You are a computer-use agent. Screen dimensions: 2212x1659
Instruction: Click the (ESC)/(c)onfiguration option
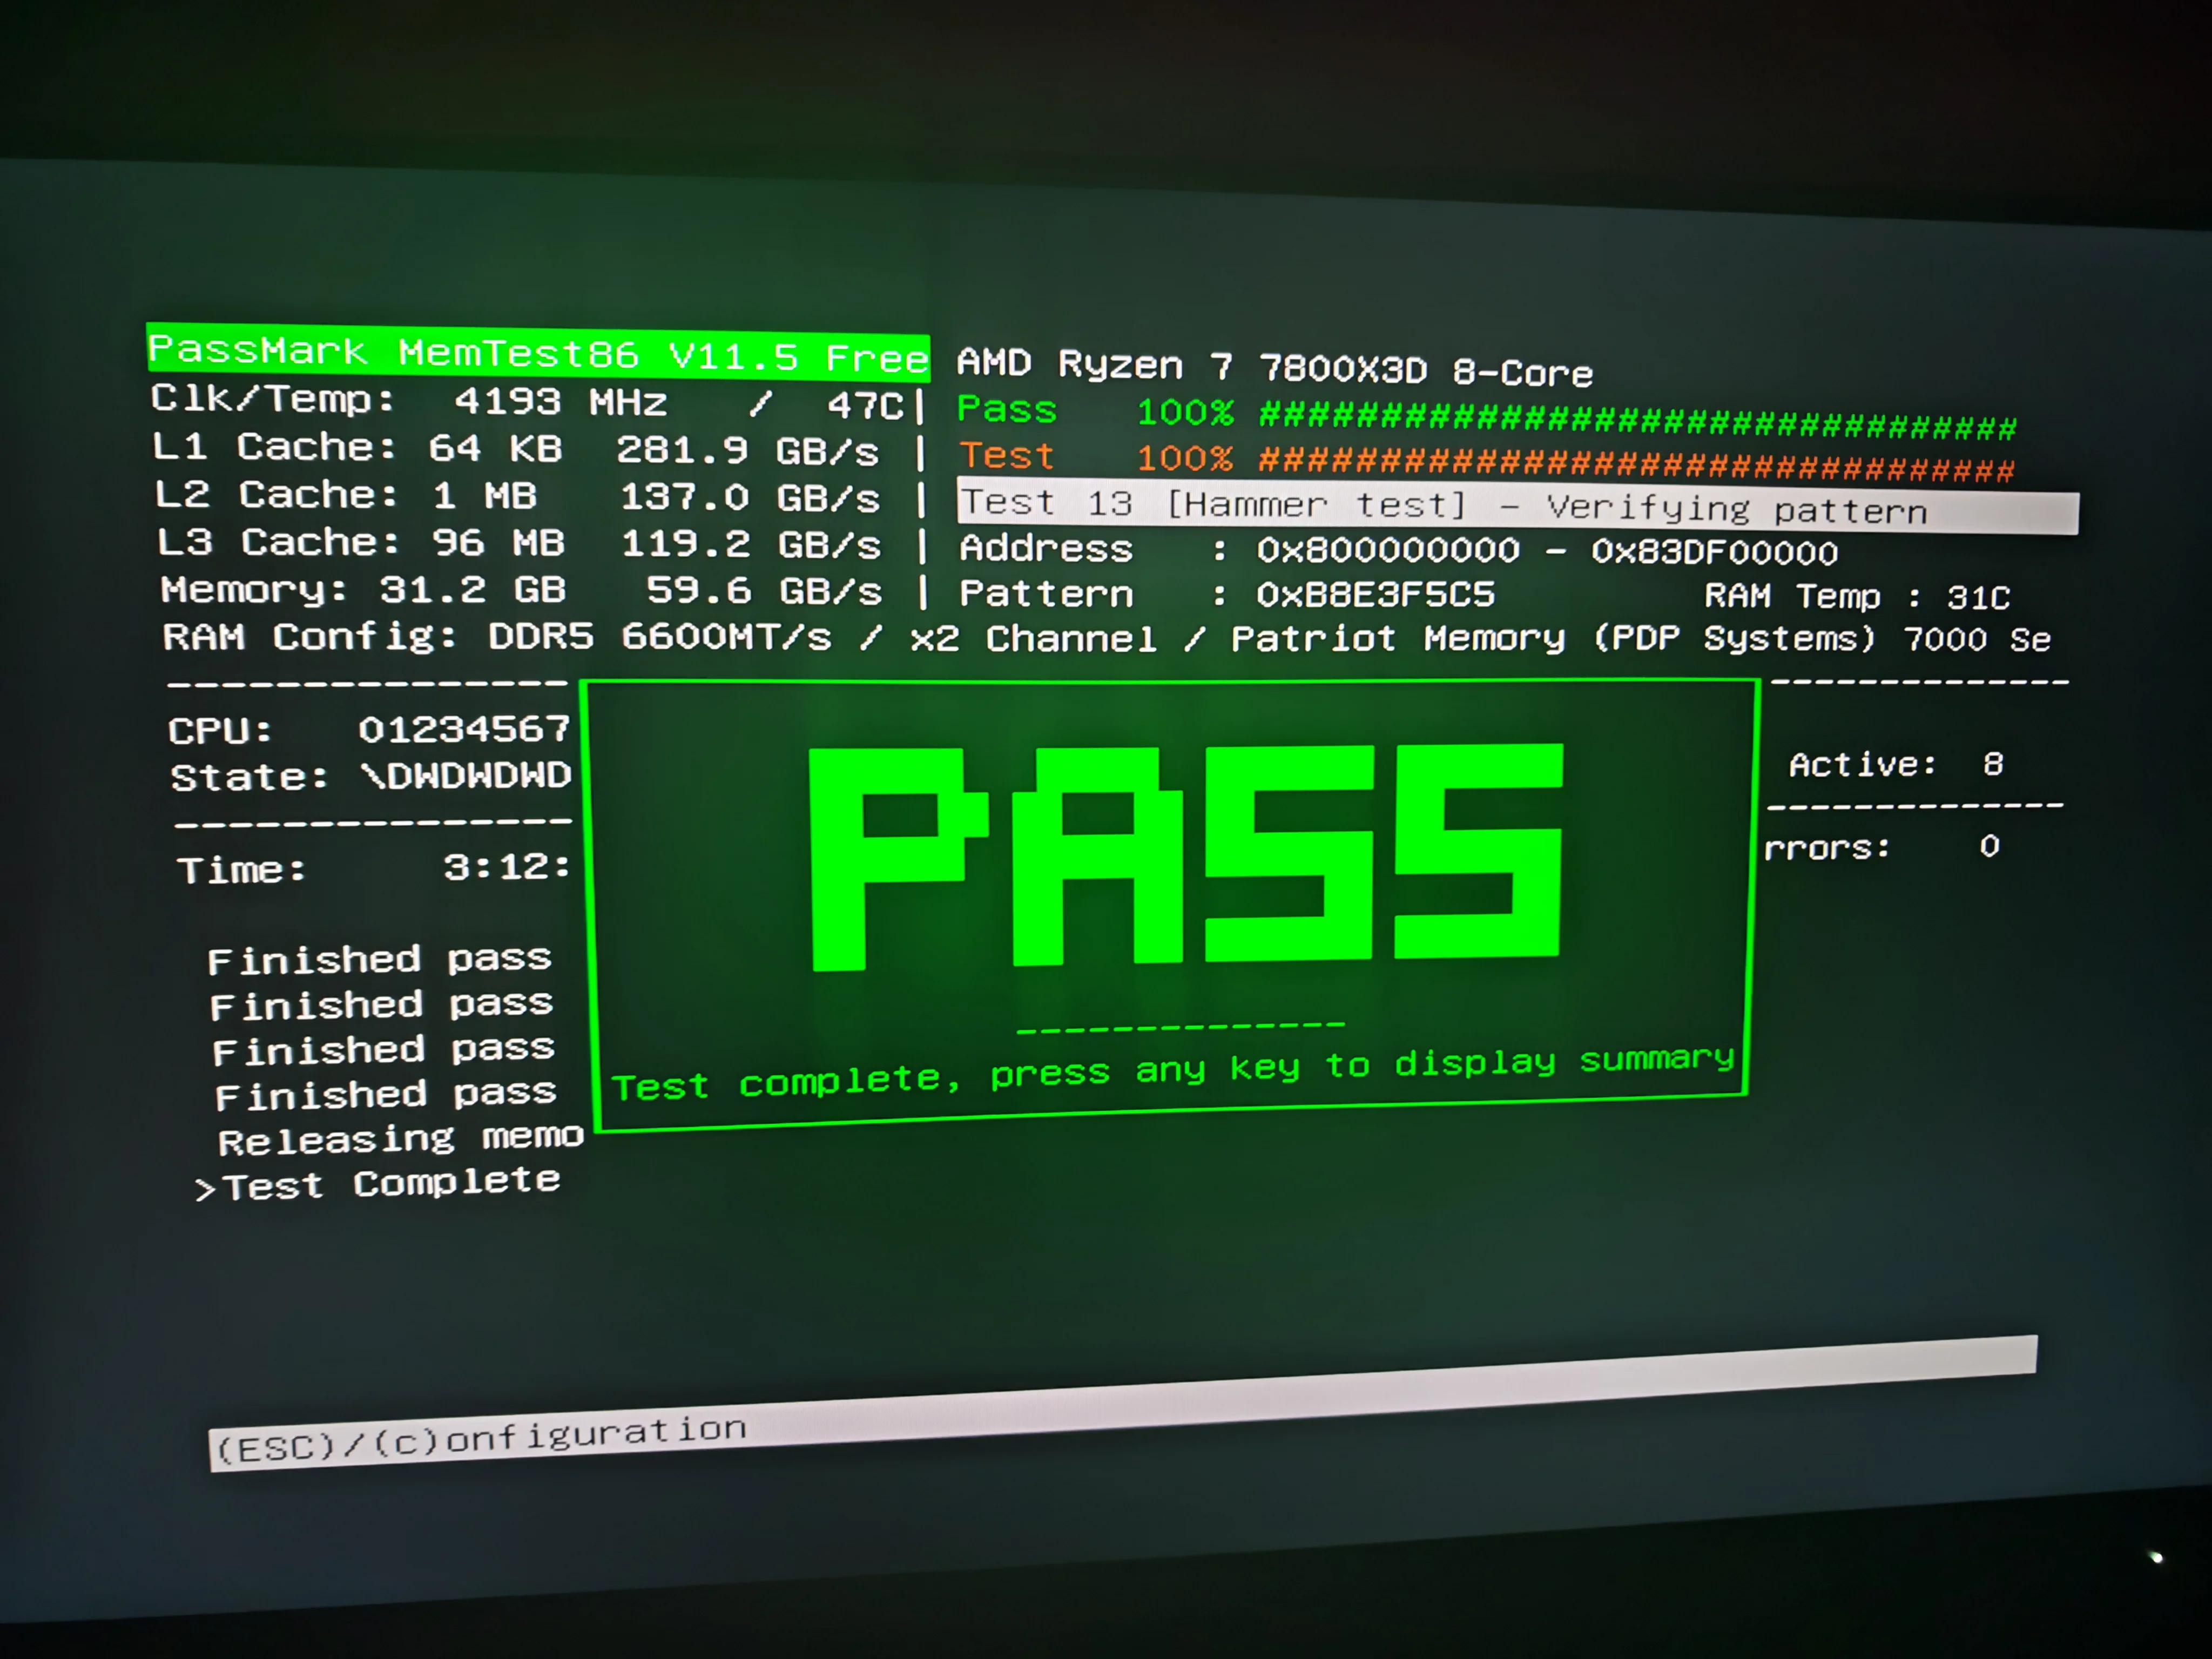(x=481, y=1439)
